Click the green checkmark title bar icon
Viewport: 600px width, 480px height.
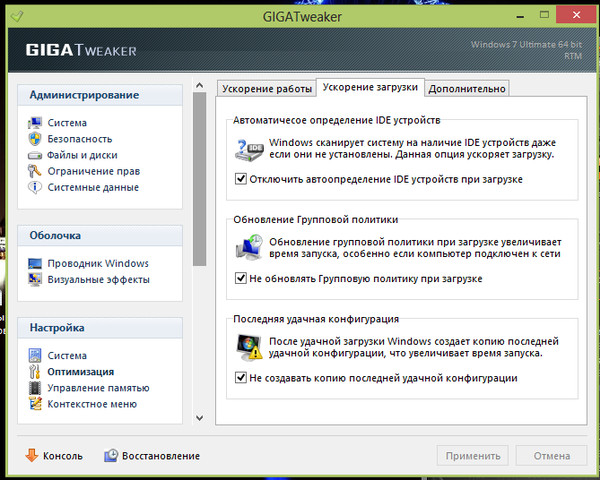pyautogui.click(x=17, y=16)
